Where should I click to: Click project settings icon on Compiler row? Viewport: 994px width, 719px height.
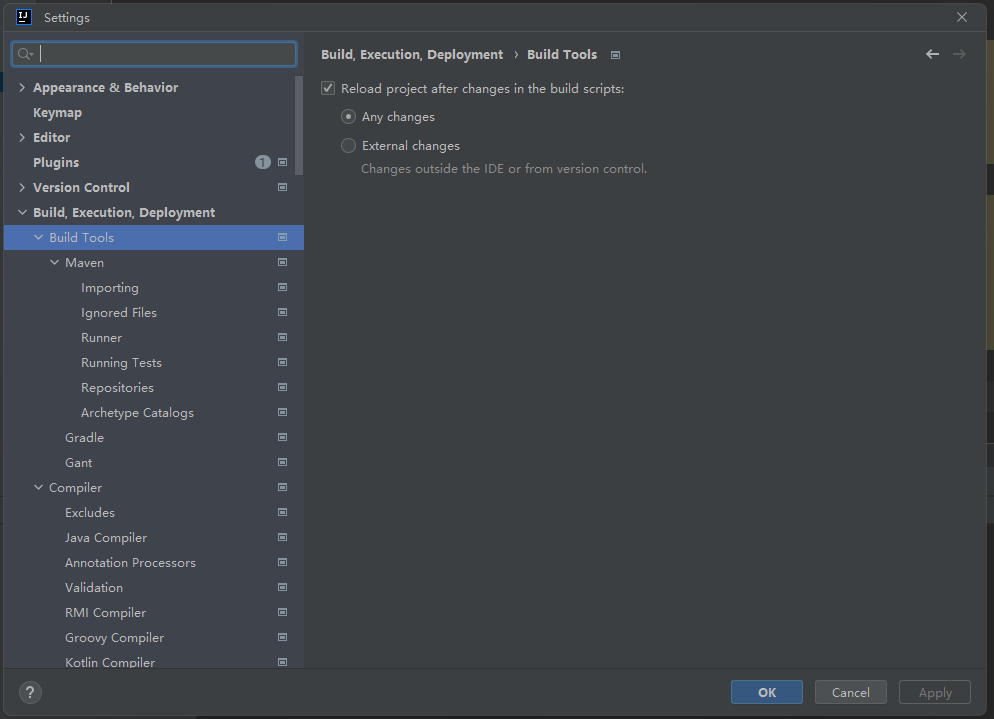(283, 487)
